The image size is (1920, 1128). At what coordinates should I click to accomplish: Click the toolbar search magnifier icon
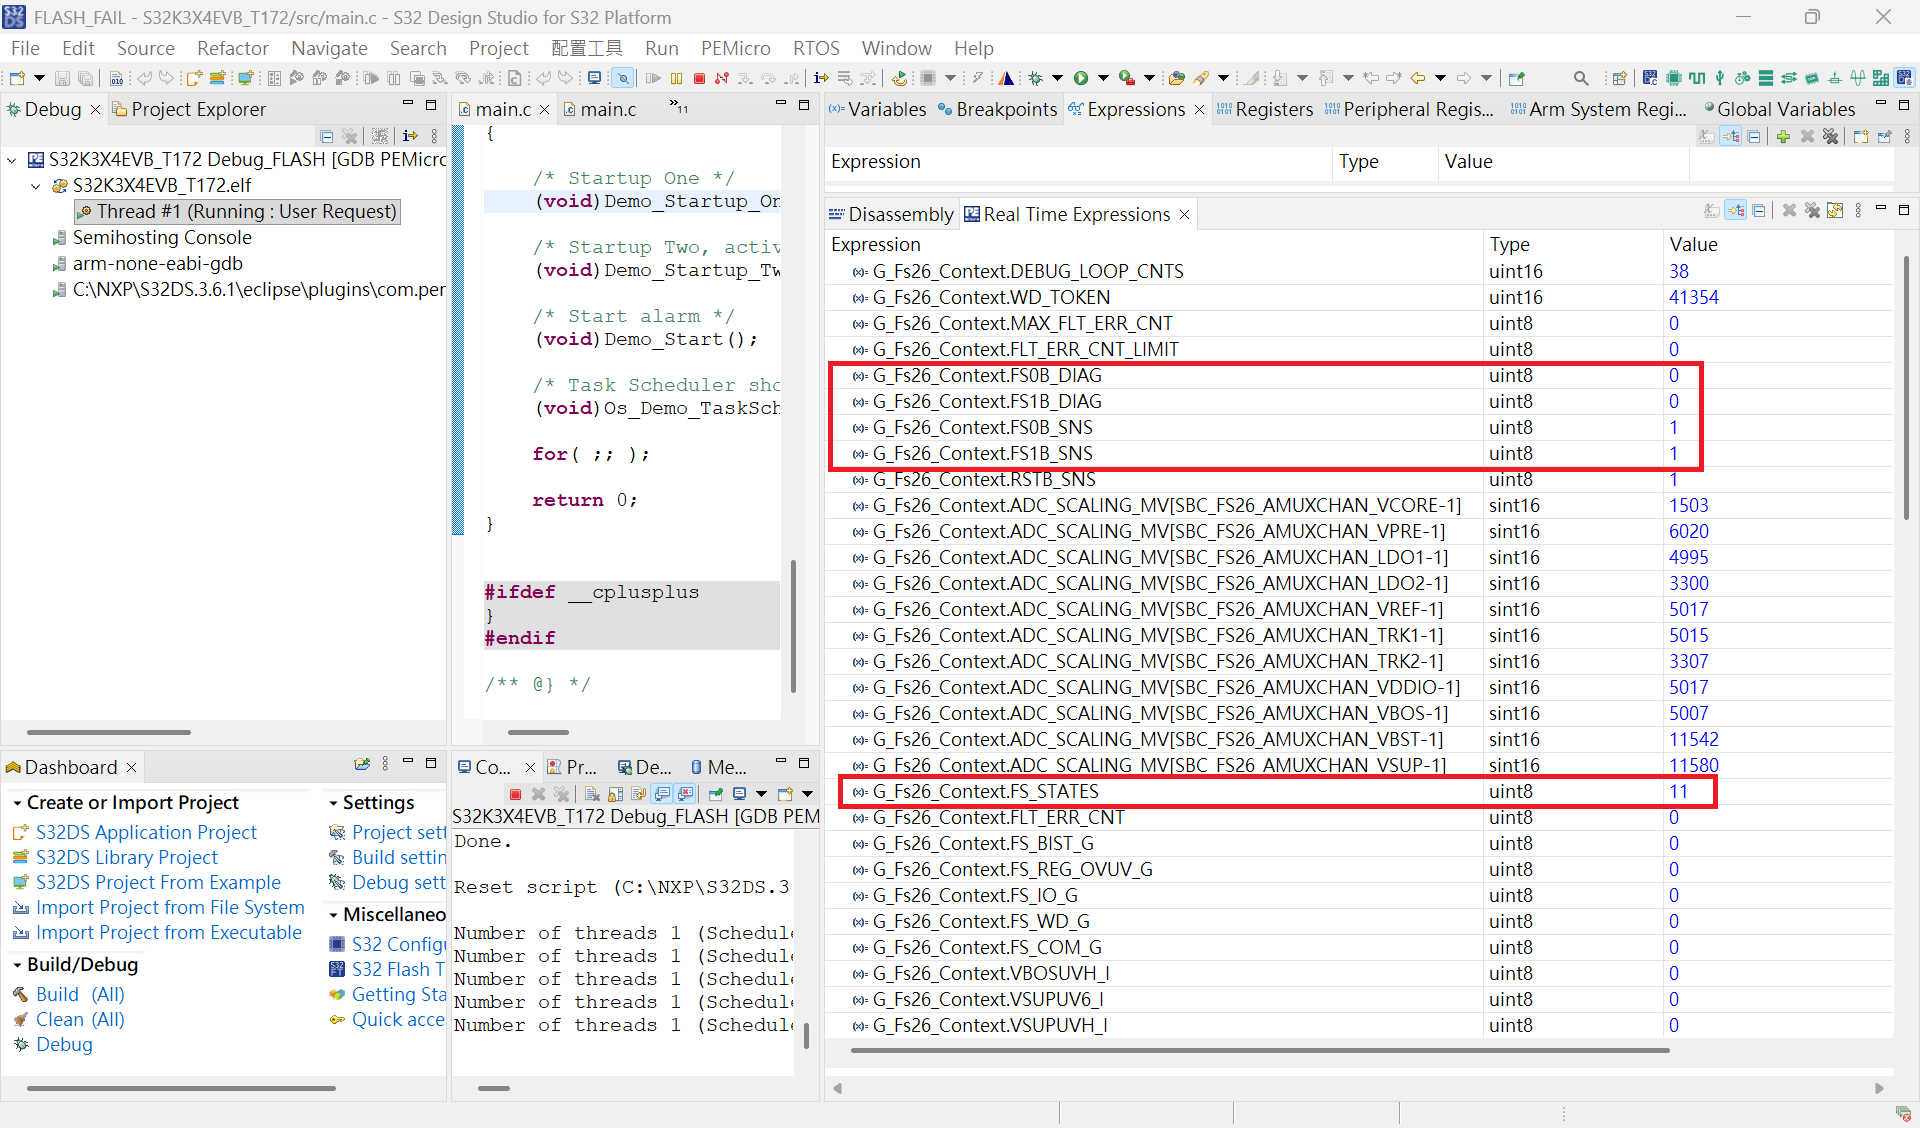tap(1581, 78)
